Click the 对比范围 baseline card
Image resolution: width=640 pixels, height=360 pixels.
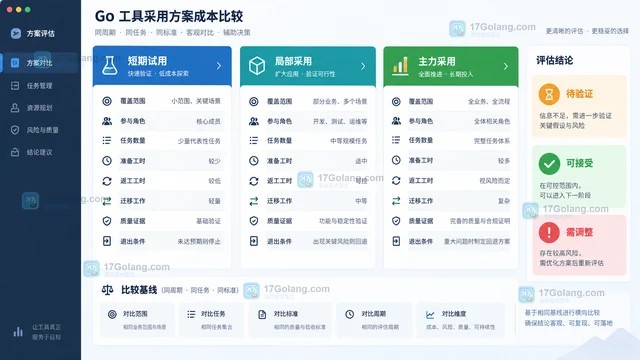pos(137,320)
